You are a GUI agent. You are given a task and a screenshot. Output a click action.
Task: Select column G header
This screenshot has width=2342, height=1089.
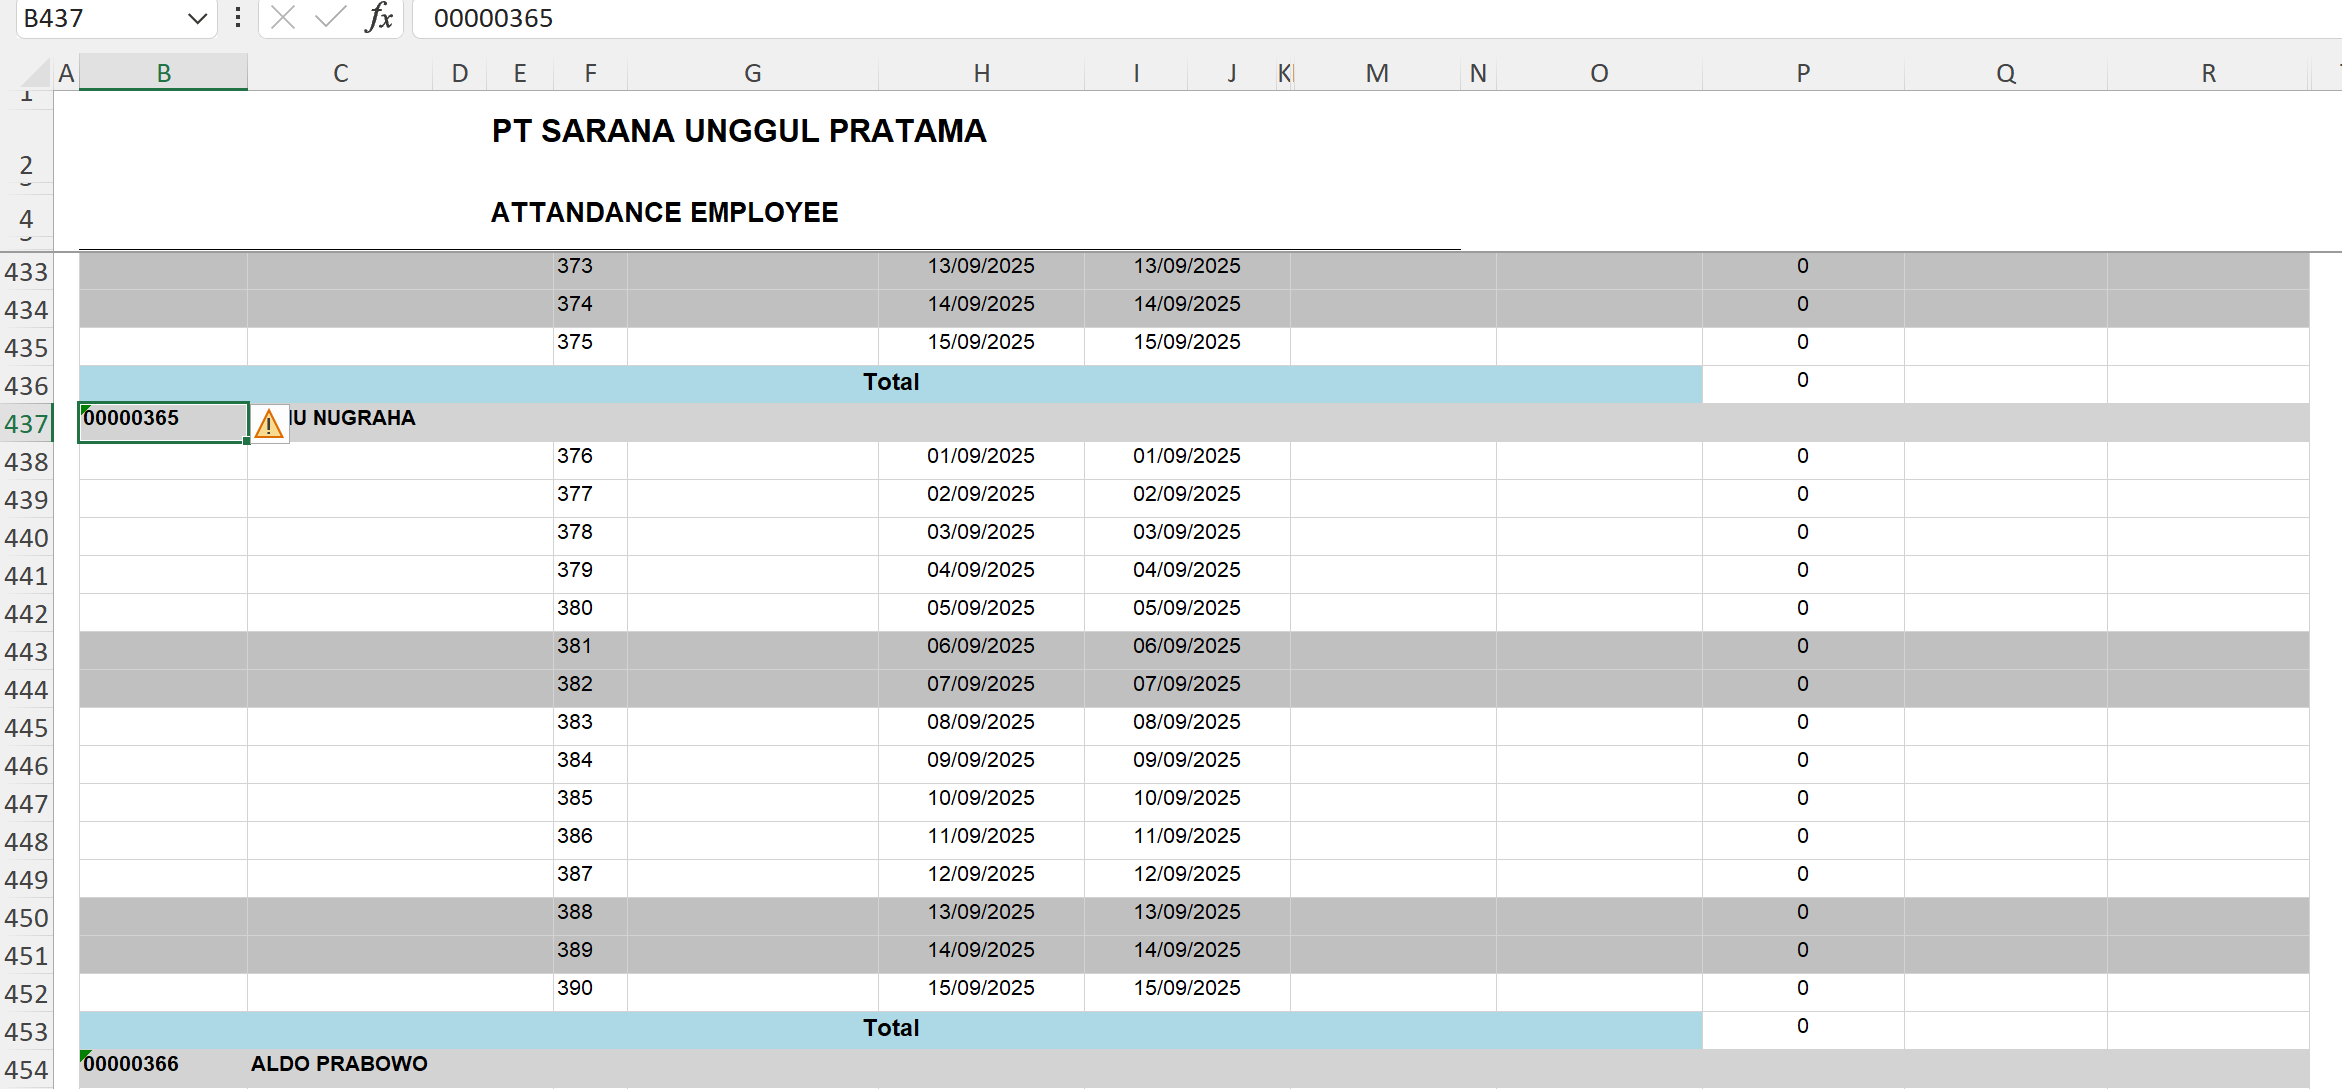click(x=753, y=73)
